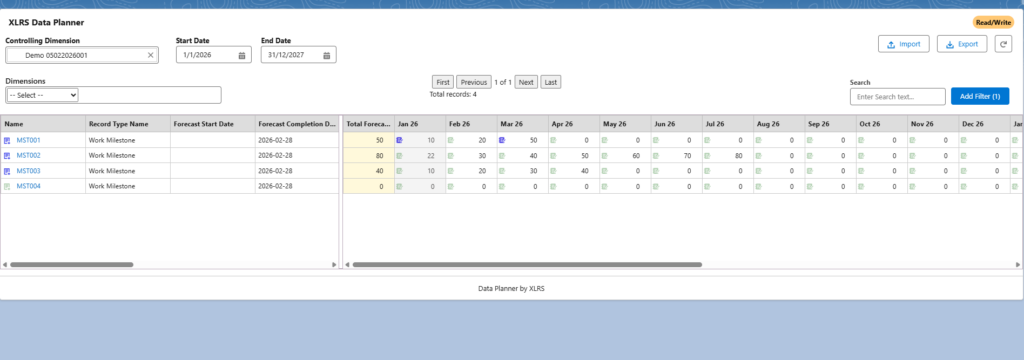Select the MST003 Mar 26 value 30
1024x360 pixels.
[533, 171]
